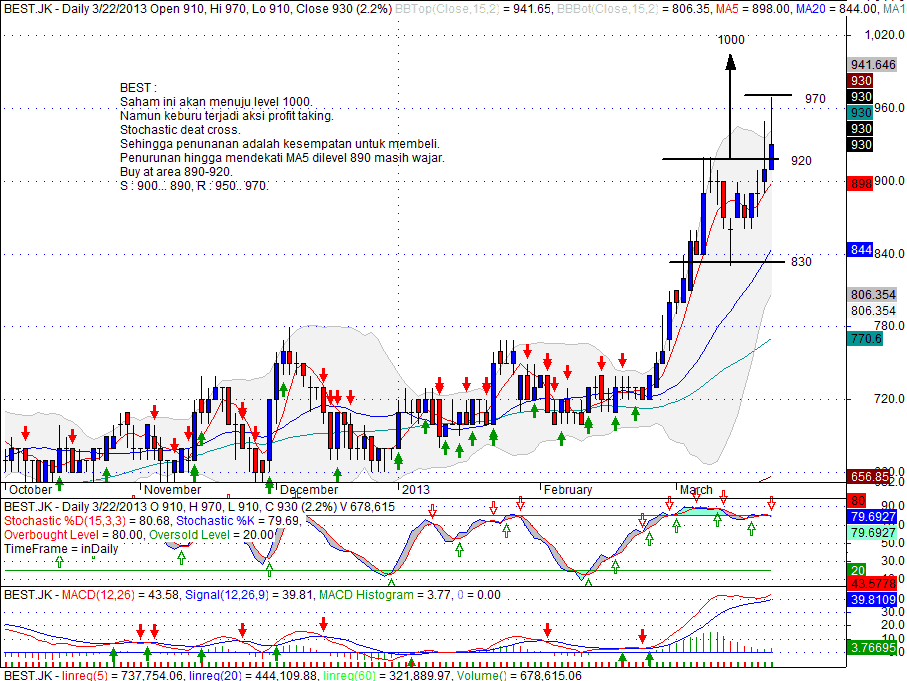Click the 960.0 price axis label
Viewport: 907px width, 681px height.
(889, 108)
